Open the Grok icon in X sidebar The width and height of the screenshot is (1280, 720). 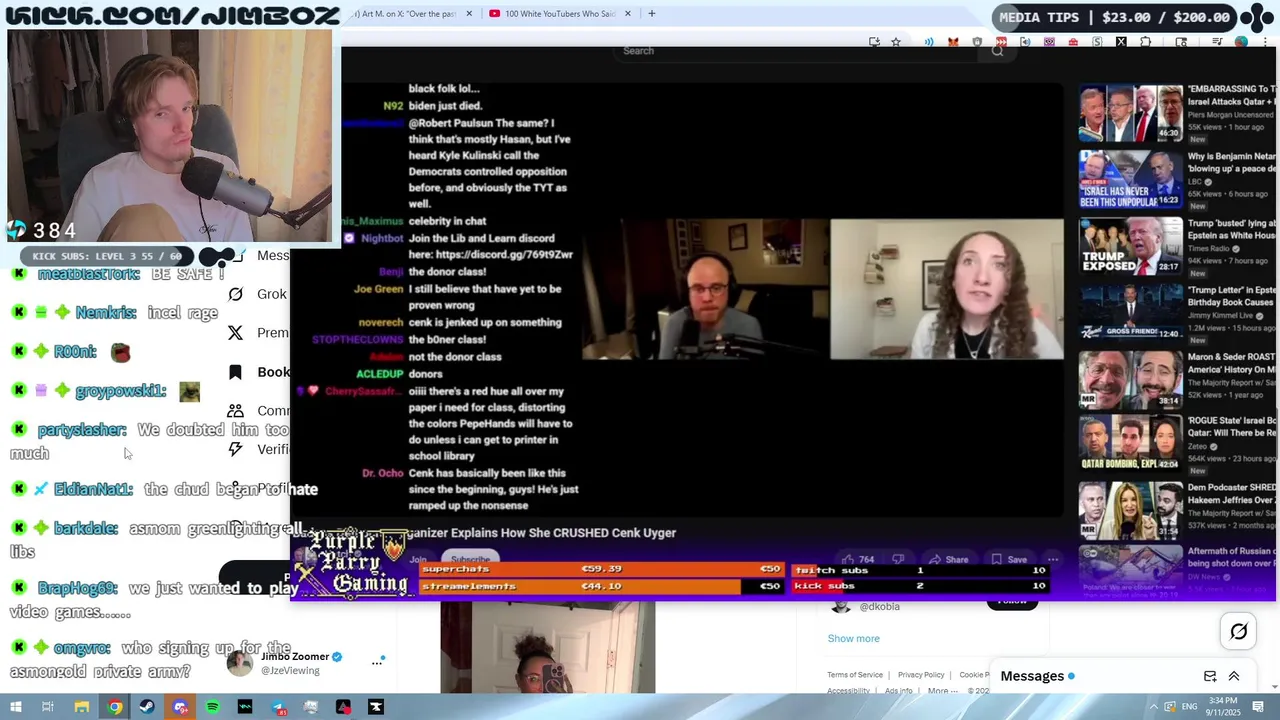pyautogui.click(x=236, y=294)
